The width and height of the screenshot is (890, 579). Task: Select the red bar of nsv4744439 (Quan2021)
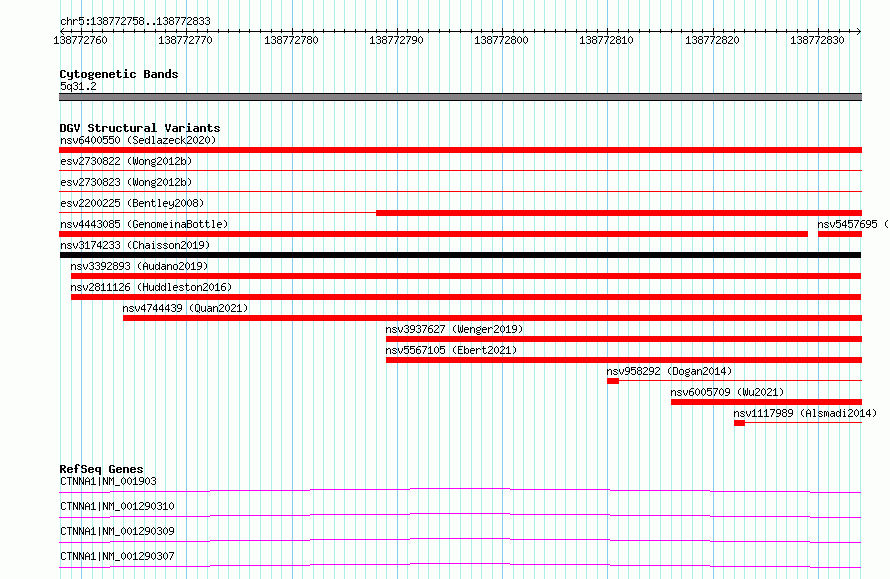click(x=492, y=318)
